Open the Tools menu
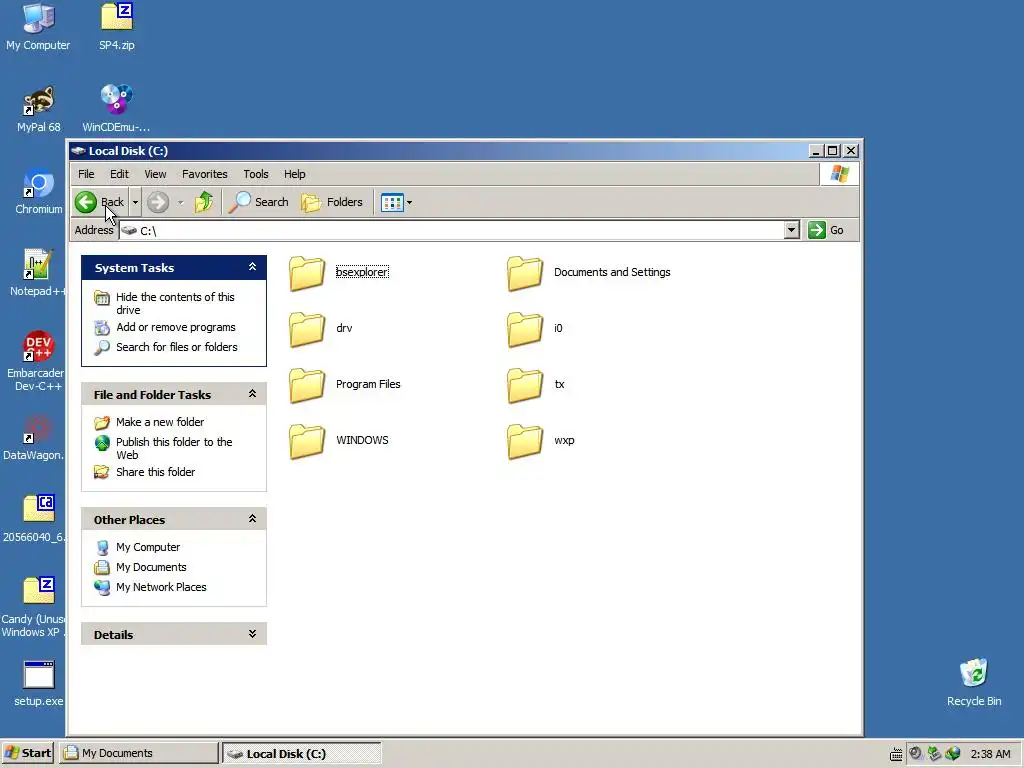1024x768 pixels. click(256, 174)
